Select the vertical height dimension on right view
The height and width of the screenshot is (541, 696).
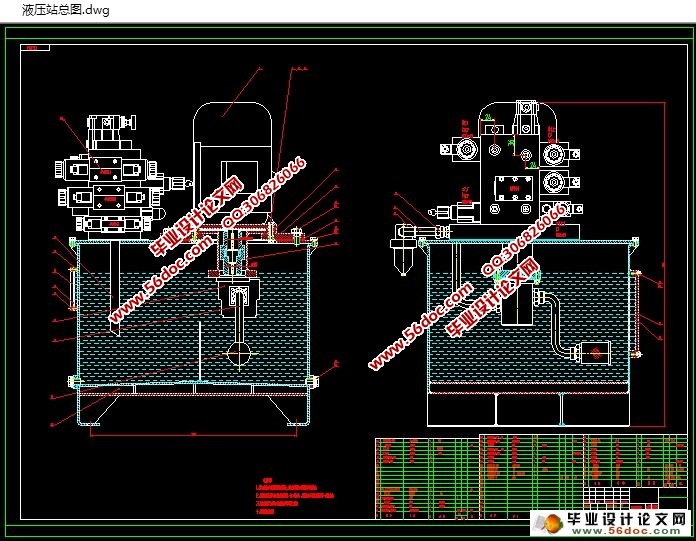(x=664, y=264)
